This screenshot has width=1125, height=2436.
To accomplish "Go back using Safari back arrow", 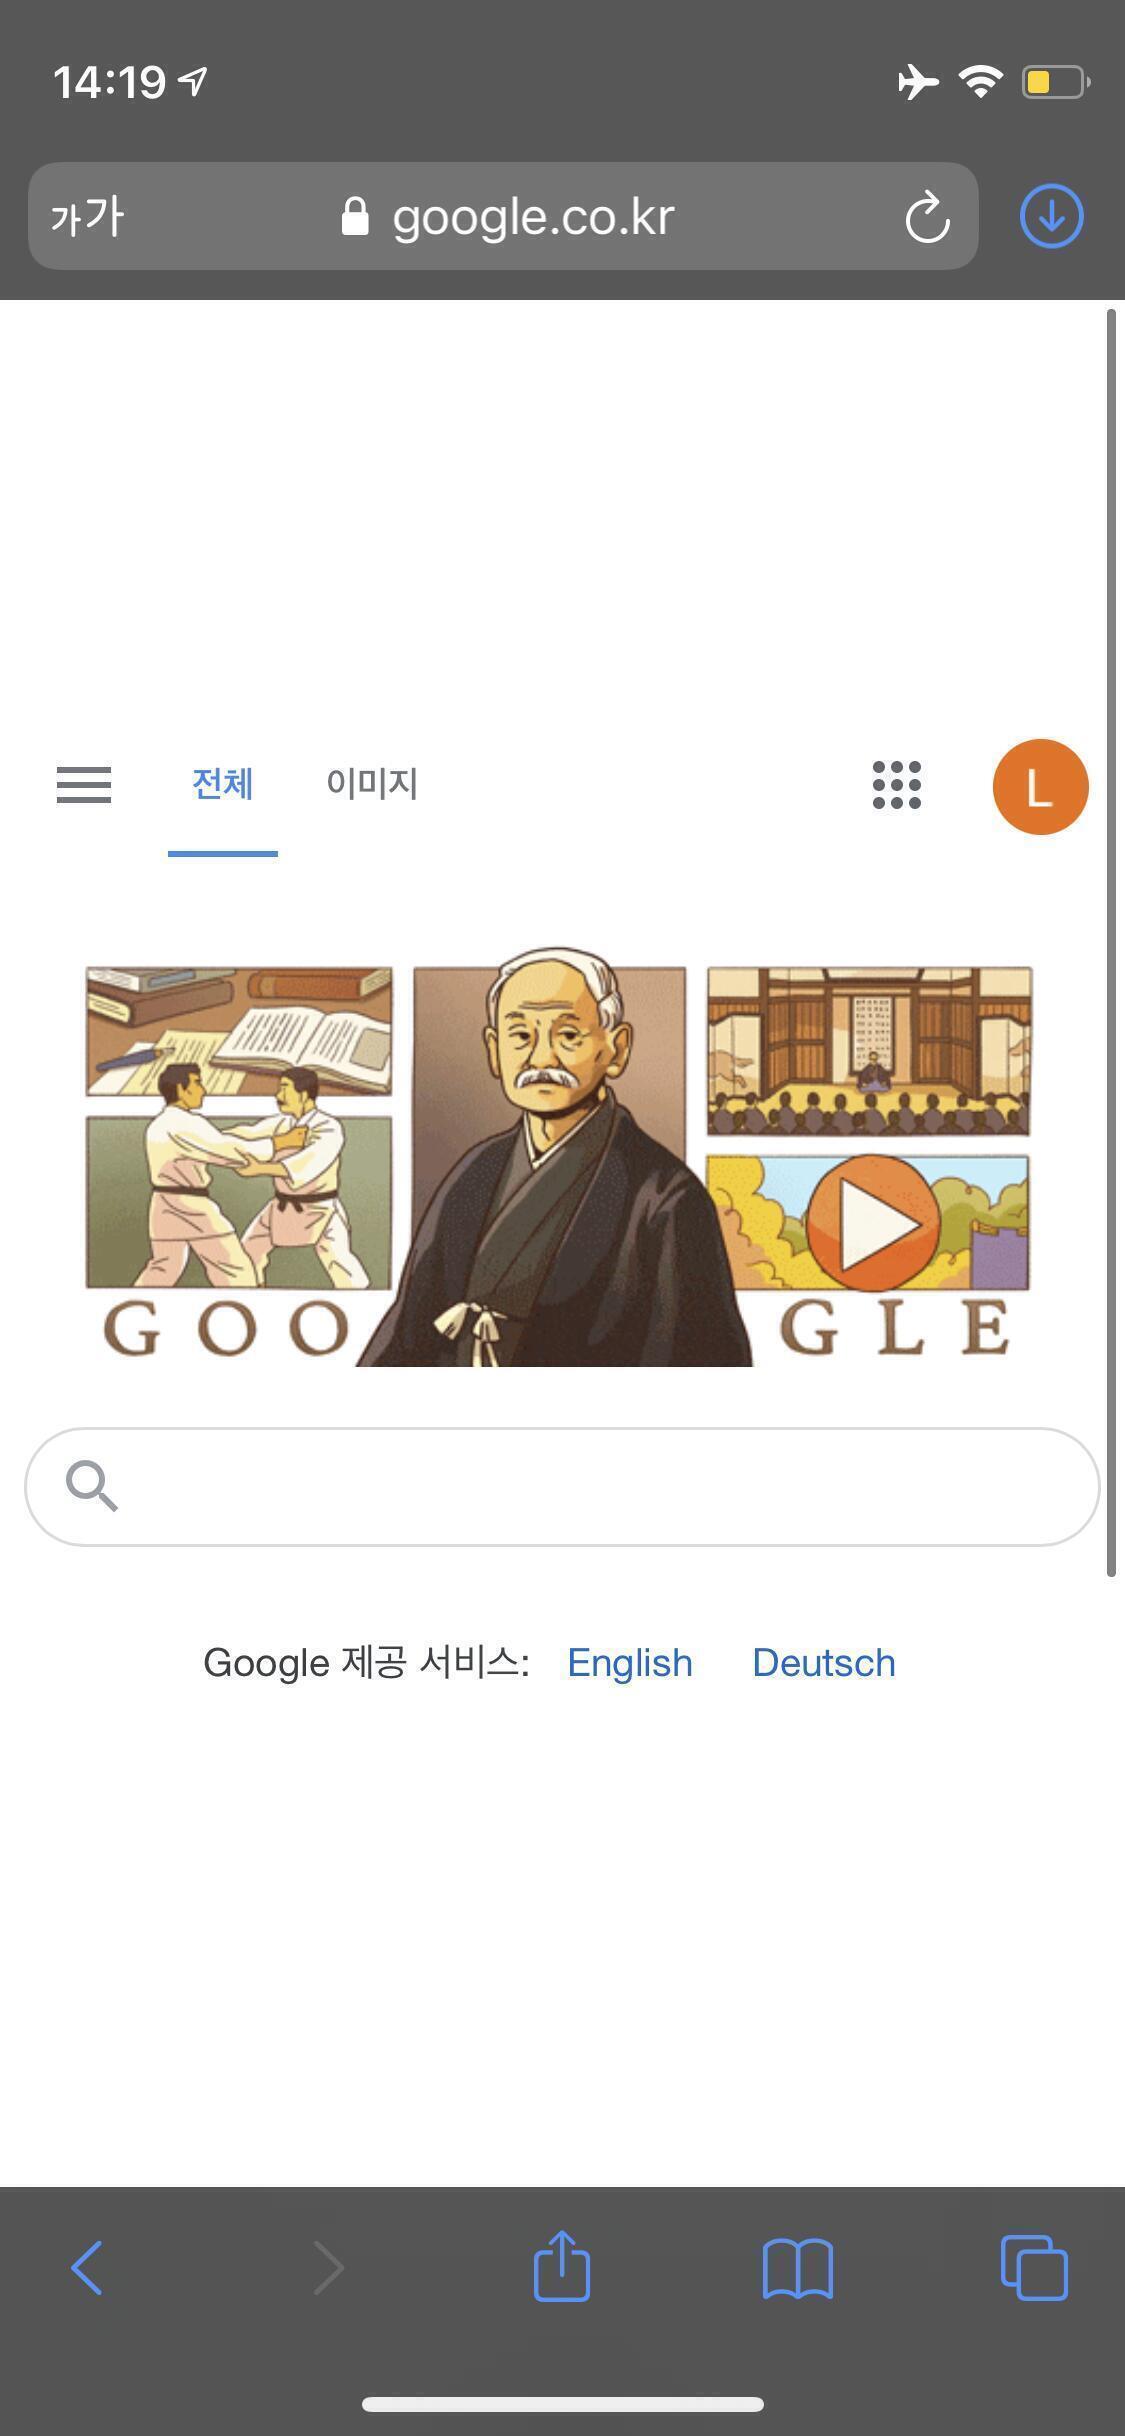I will point(87,2267).
